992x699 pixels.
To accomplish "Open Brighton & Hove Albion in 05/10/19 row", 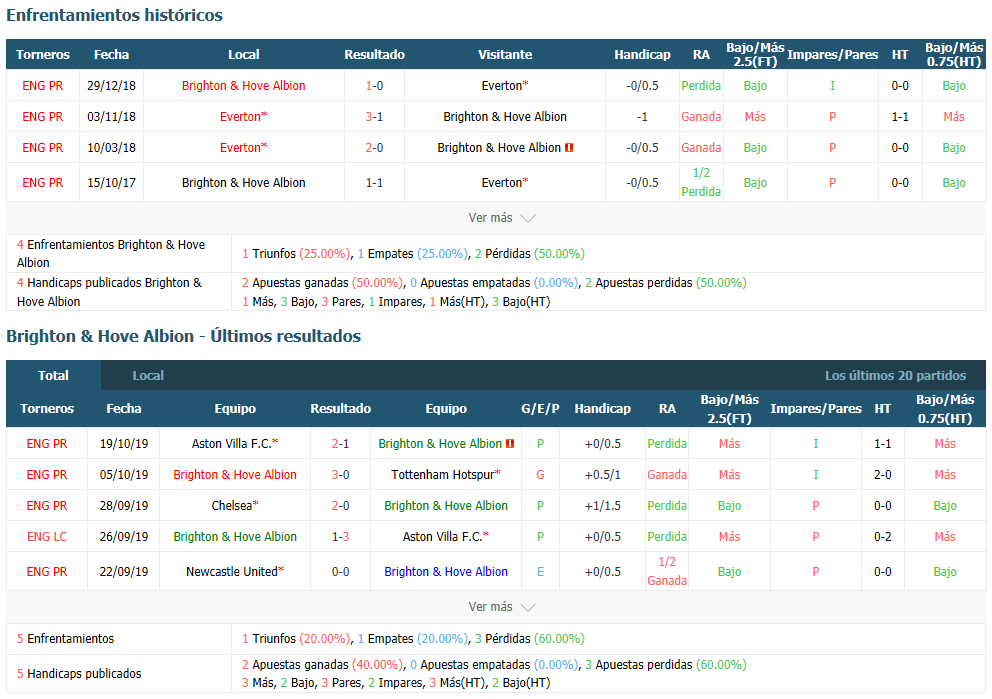I will [x=235, y=474].
